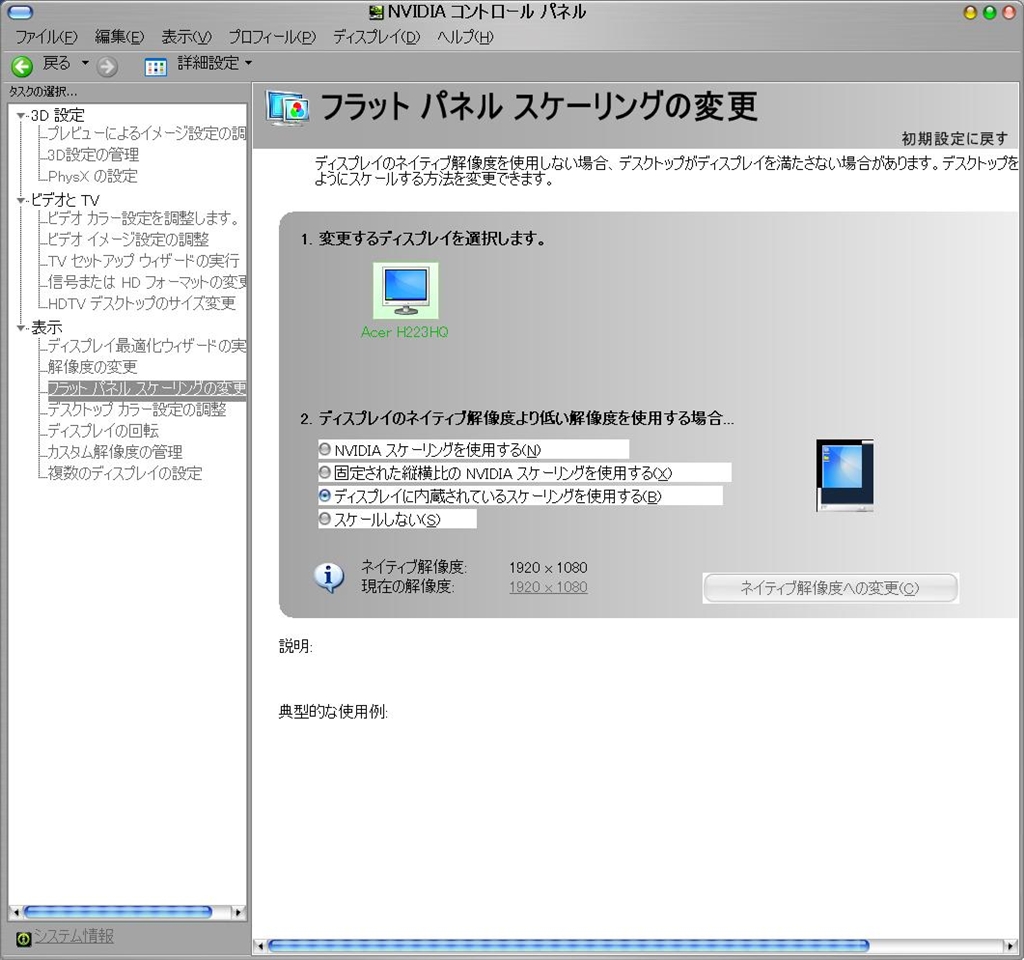Open ディスプレイ最適化ウィザード task
Screen dimensions: 1024x960
[146, 345]
